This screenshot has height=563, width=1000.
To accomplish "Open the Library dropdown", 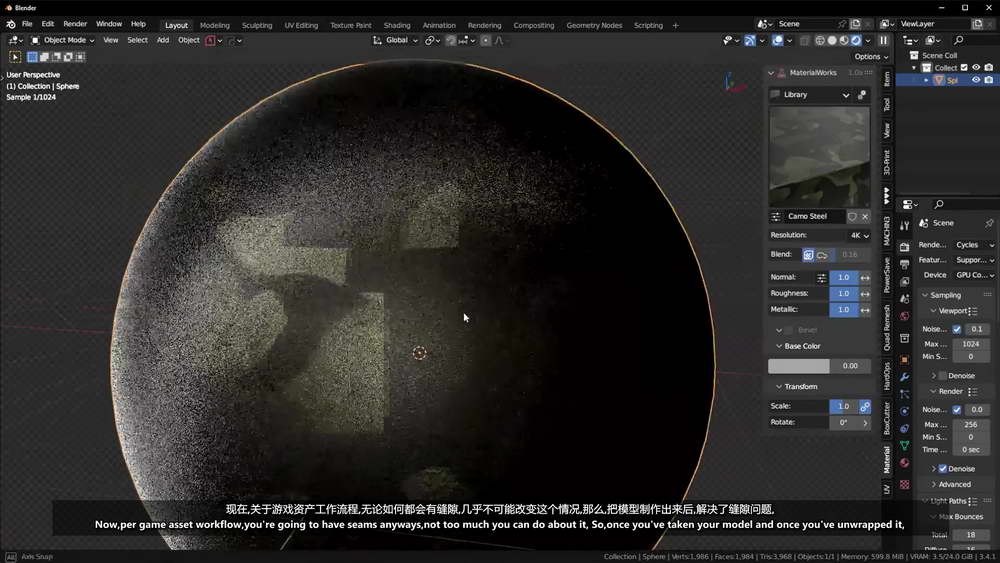I will tap(810, 95).
